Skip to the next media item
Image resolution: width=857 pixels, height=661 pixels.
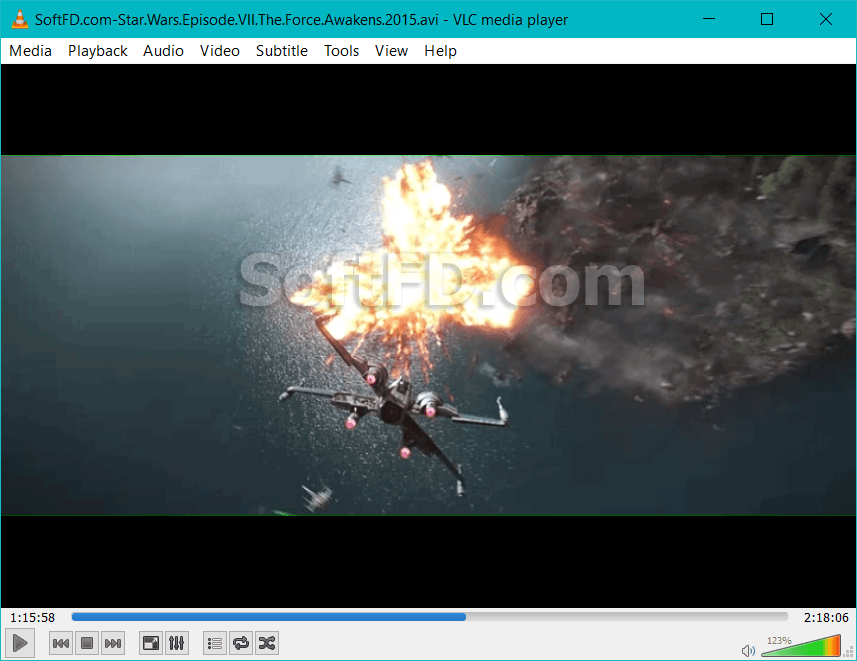[113, 644]
